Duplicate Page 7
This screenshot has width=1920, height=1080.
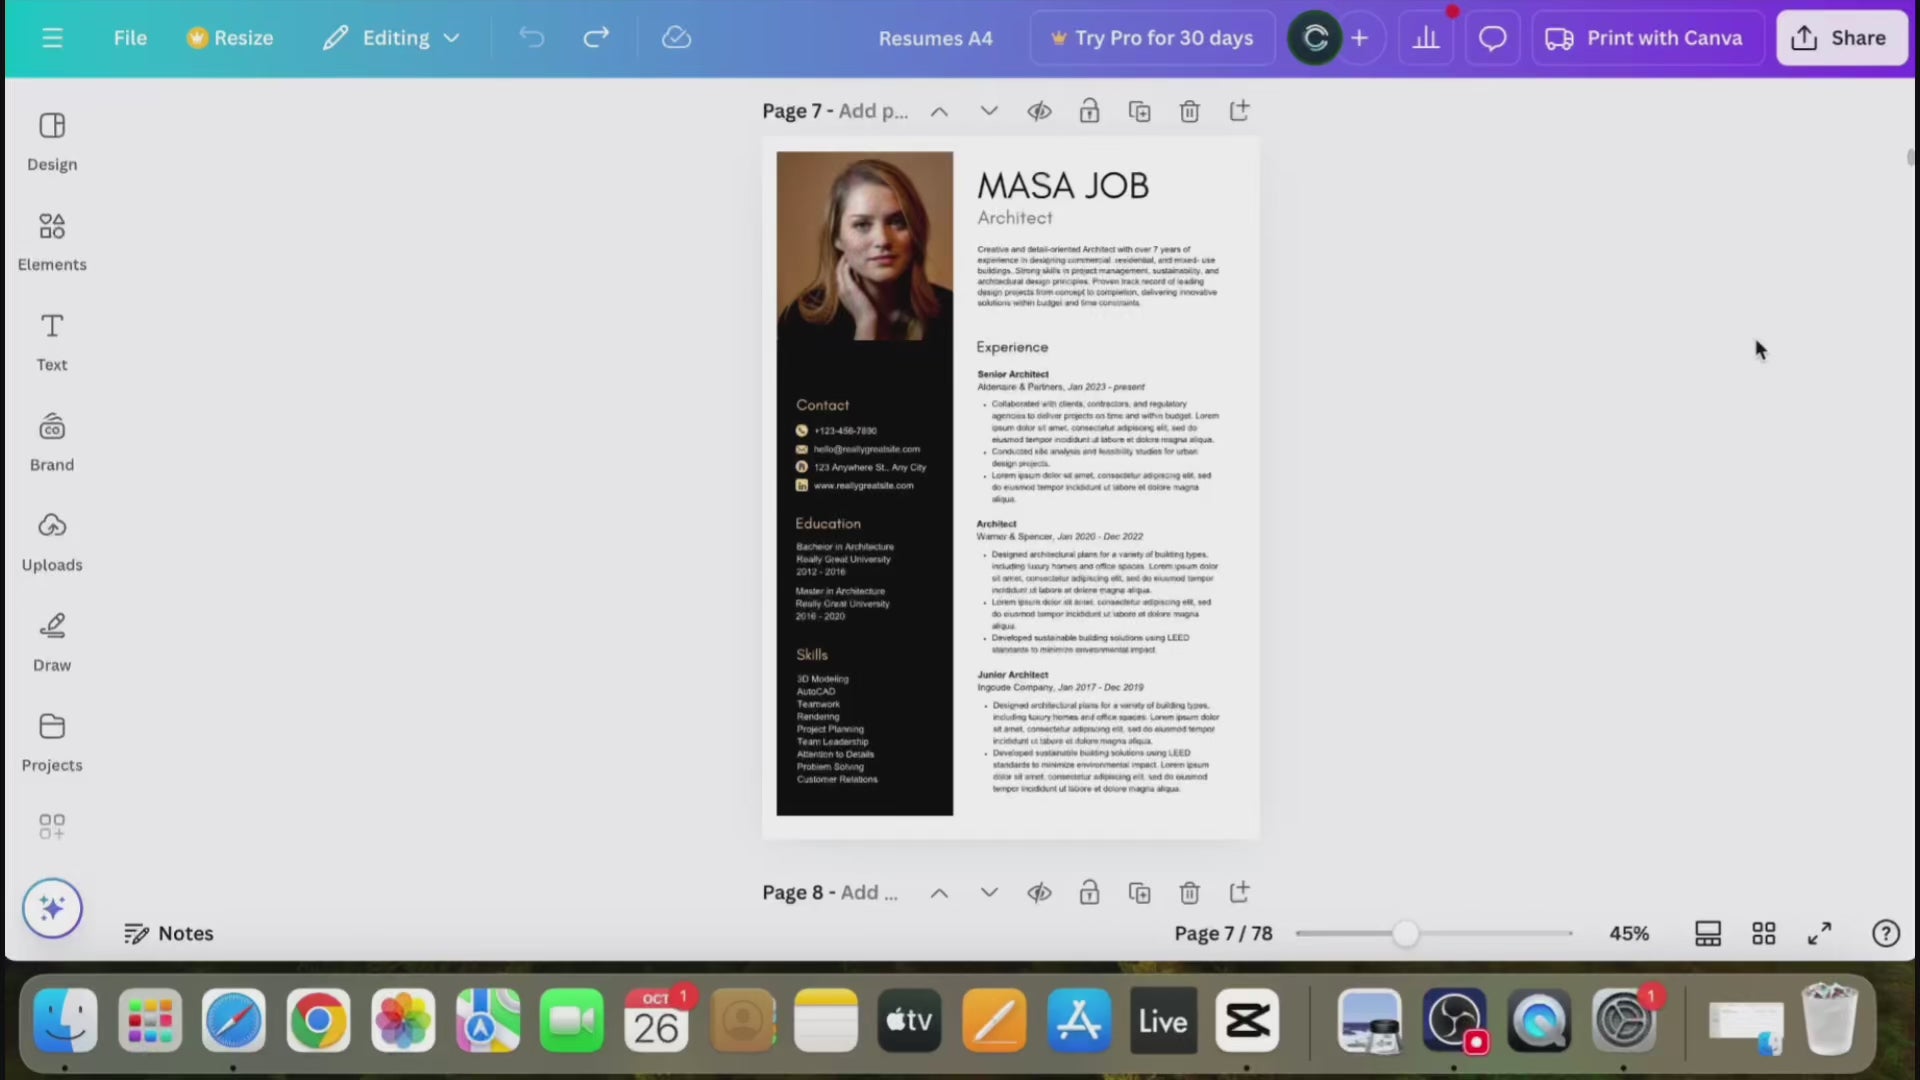[x=1139, y=111]
